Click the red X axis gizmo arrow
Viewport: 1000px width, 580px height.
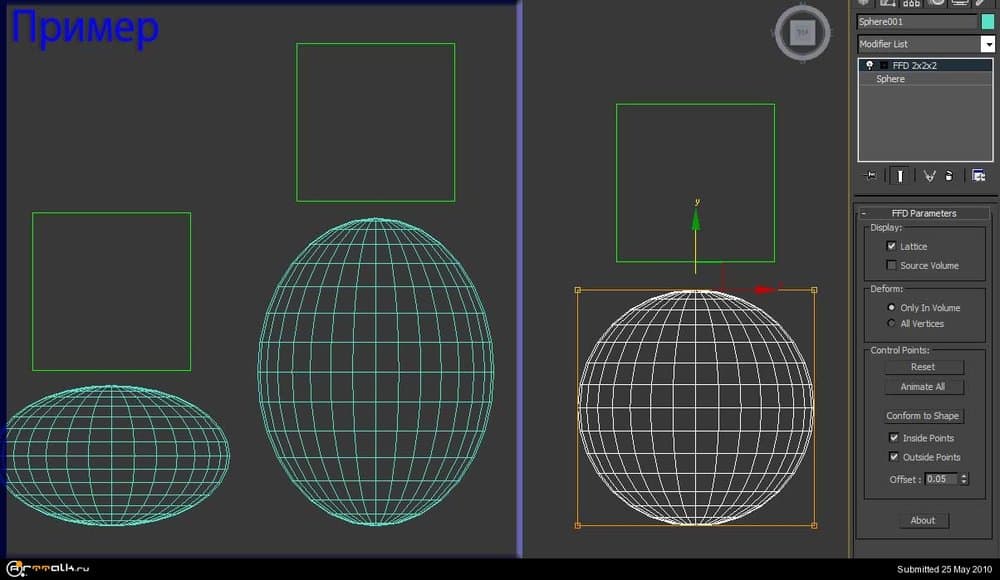tap(764, 289)
